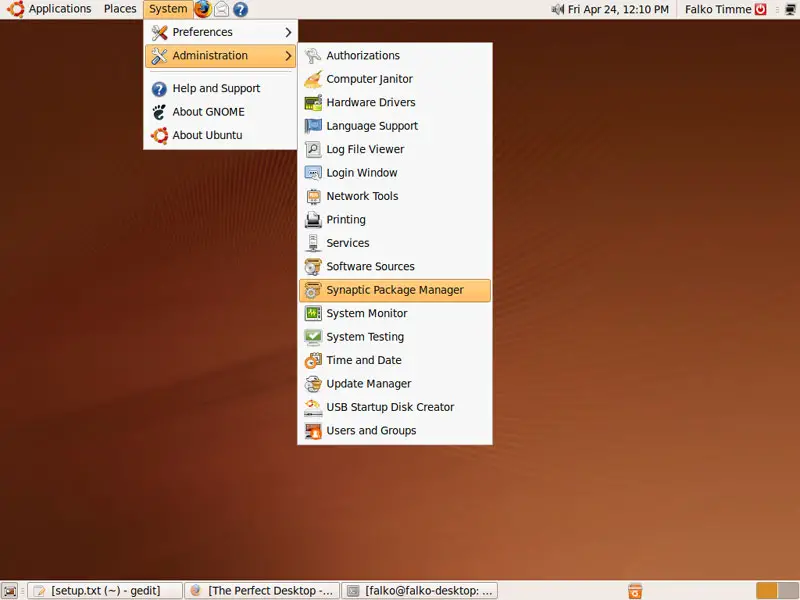Switch to the first workspace in switcher
The height and width of the screenshot is (600, 800).
tap(766, 591)
